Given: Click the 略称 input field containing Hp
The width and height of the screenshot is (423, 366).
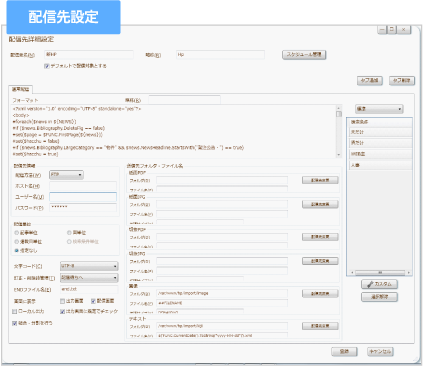Looking at the screenshot, I should (x=220, y=54).
